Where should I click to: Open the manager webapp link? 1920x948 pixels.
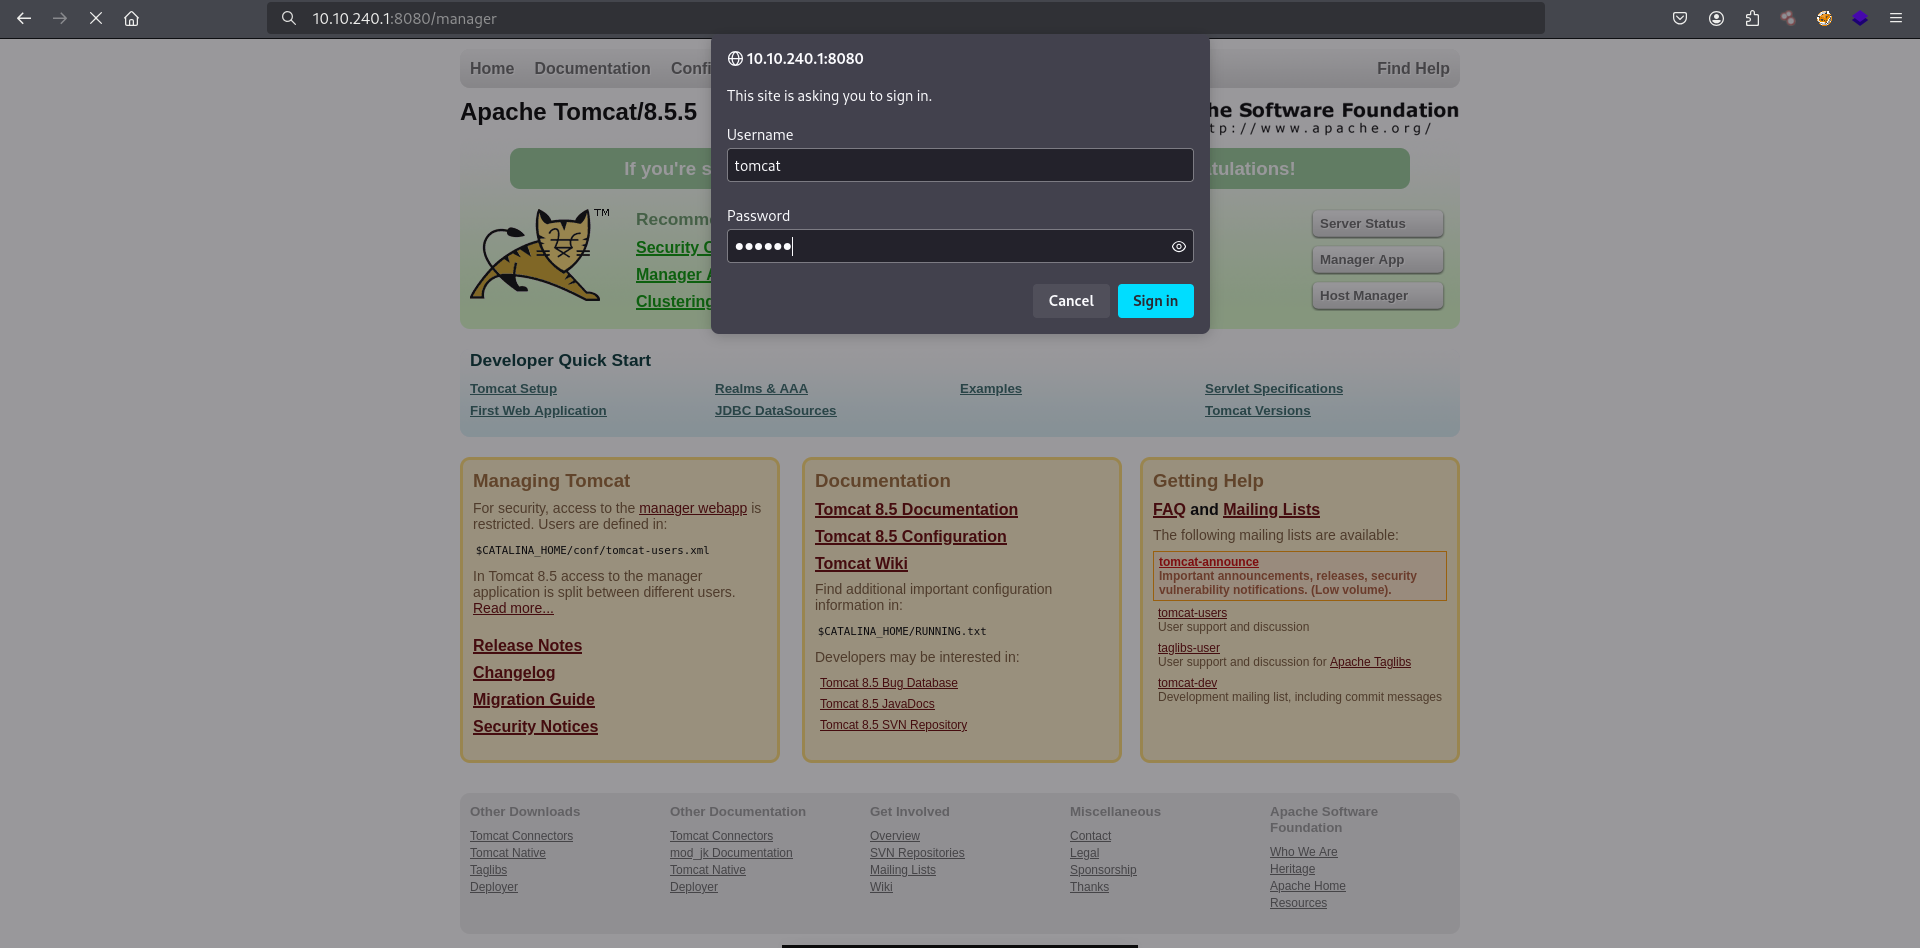click(x=693, y=508)
